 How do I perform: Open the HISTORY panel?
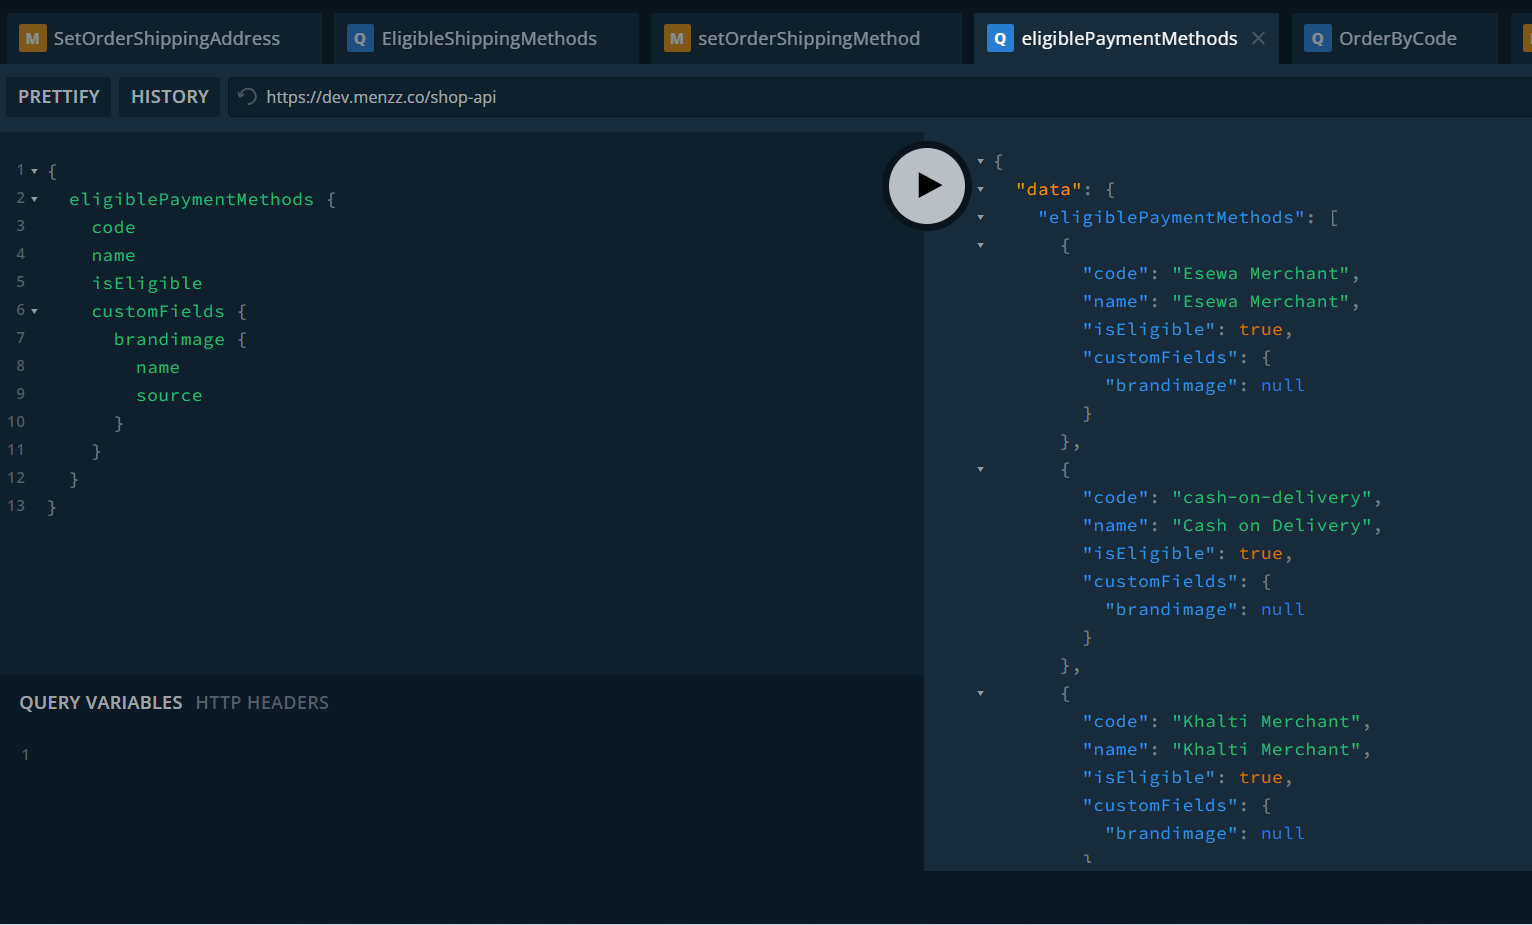click(169, 96)
